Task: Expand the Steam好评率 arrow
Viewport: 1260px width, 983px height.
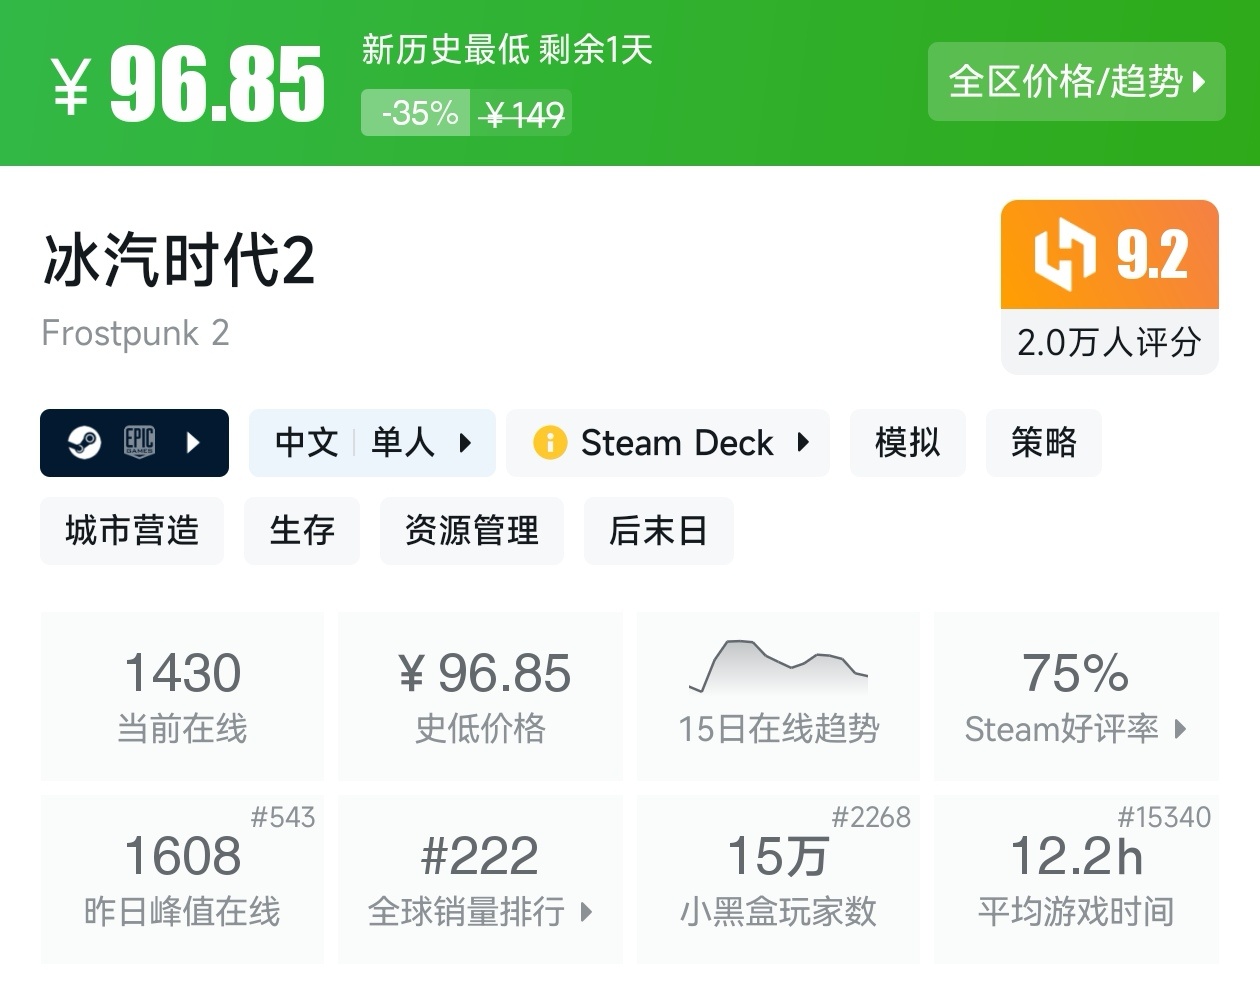Action: pos(1181,729)
